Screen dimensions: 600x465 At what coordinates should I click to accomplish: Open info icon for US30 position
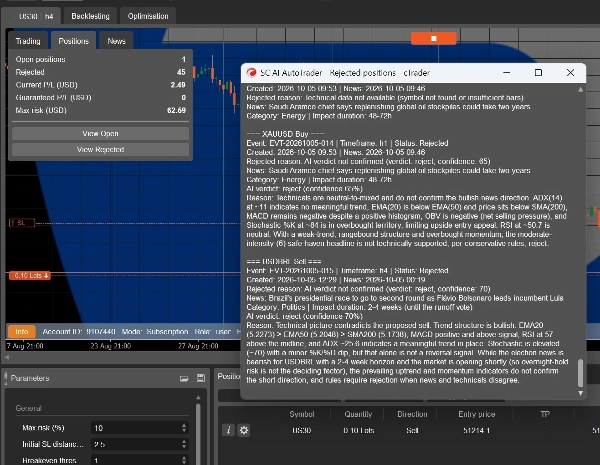(228, 430)
